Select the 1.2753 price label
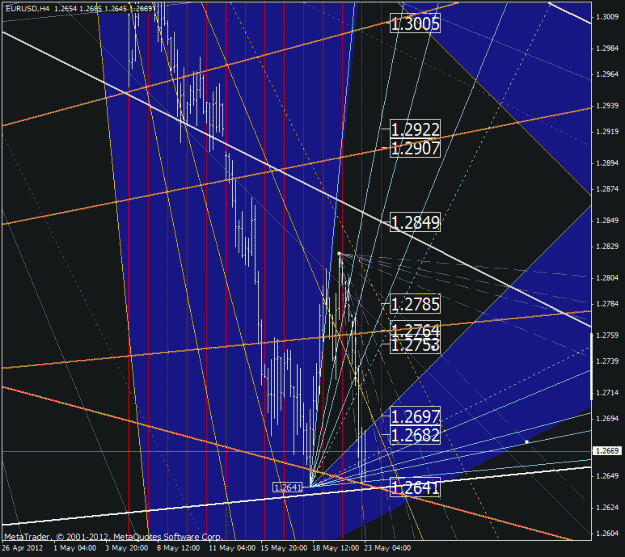Image resolution: width=625 pixels, height=557 pixels. (x=415, y=346)
